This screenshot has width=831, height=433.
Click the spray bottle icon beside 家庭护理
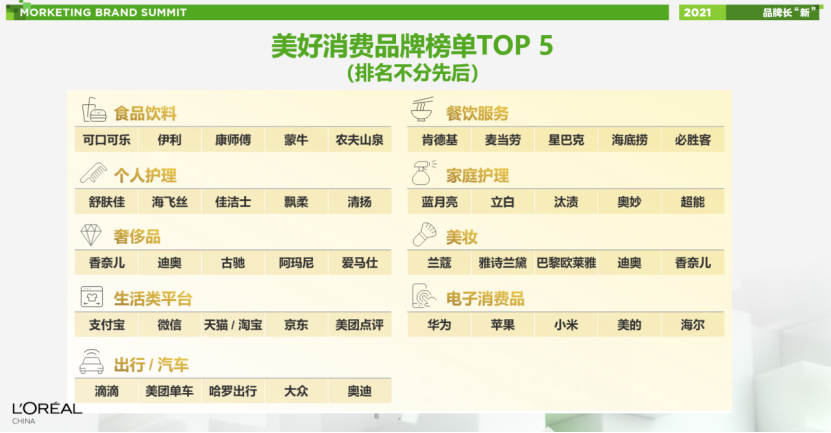point(423,172)
